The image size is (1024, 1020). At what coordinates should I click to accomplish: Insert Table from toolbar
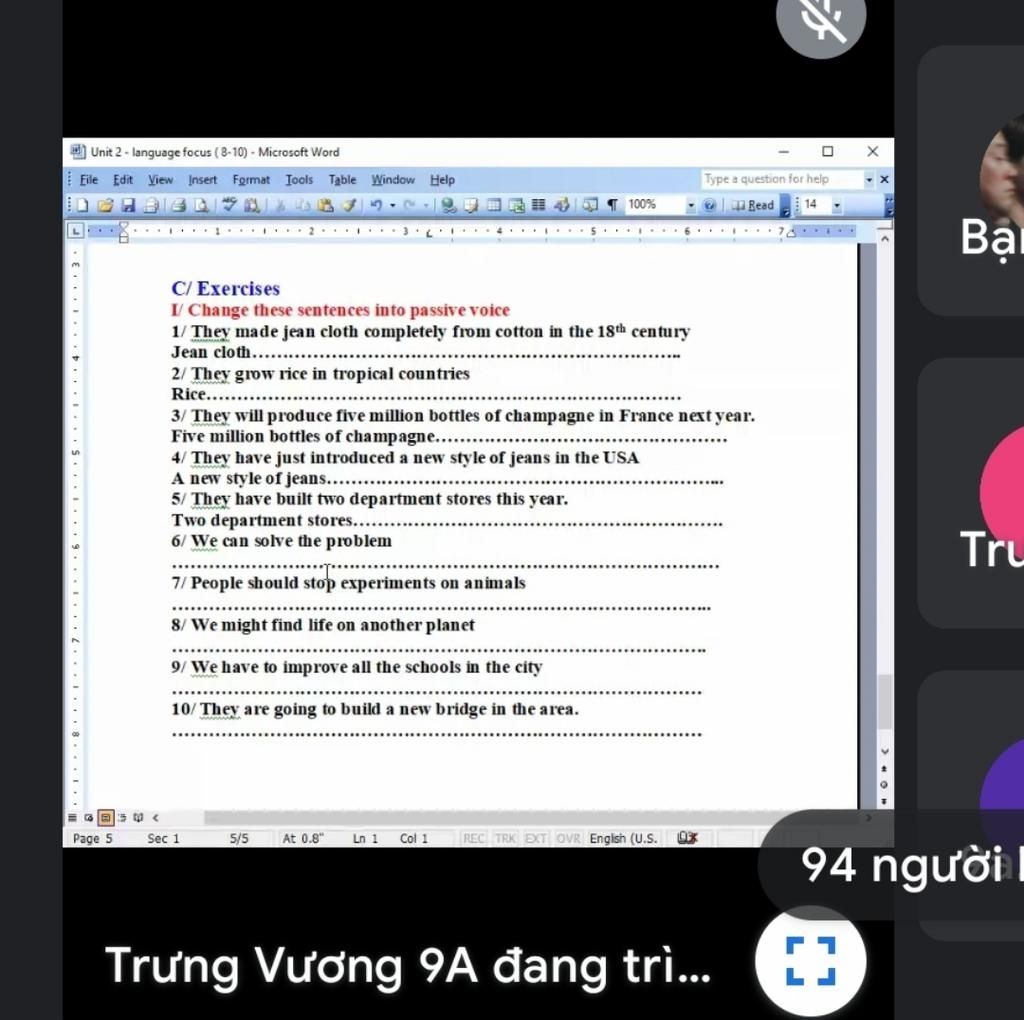(x=494, y=205)
